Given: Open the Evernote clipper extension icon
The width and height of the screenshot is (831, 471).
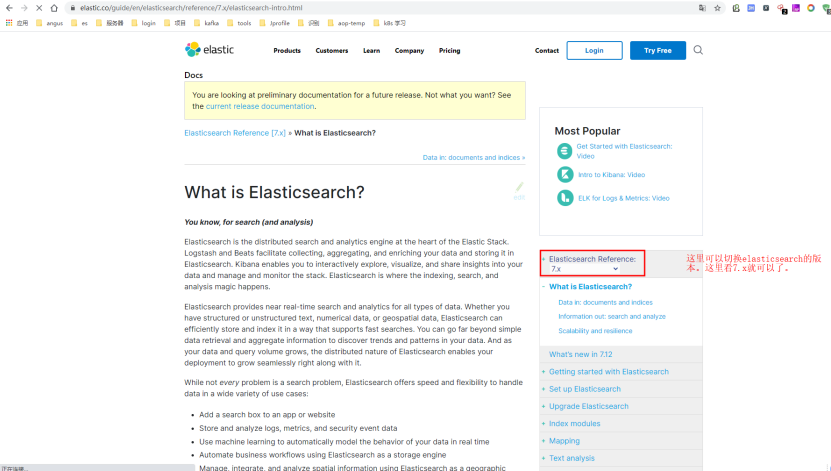Looking at the screenshot, I should pyautogui.click(x=736, y=8).
